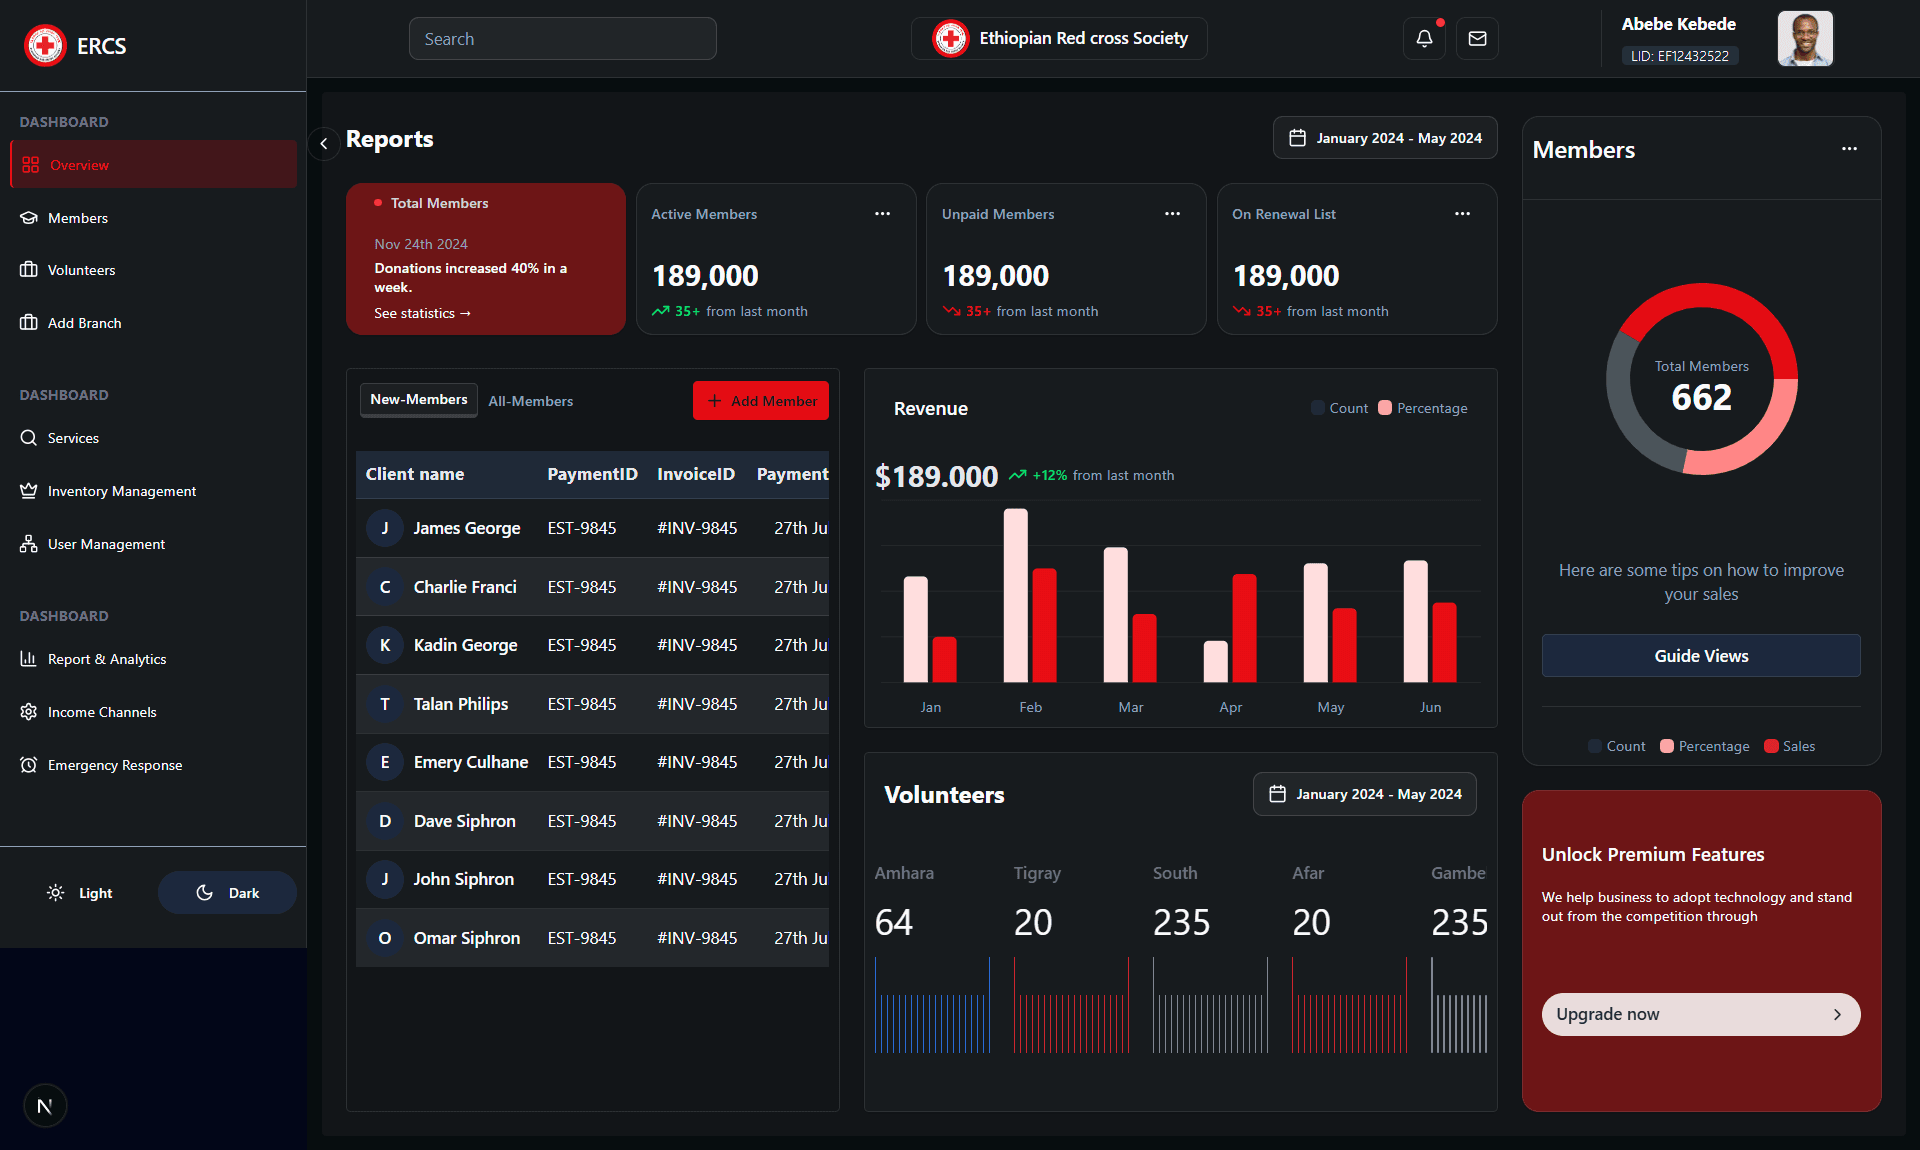Click Abebe Kebede profile avatar
The width and height of the screenshot is (1920, 1150).
pos(1804,39)
